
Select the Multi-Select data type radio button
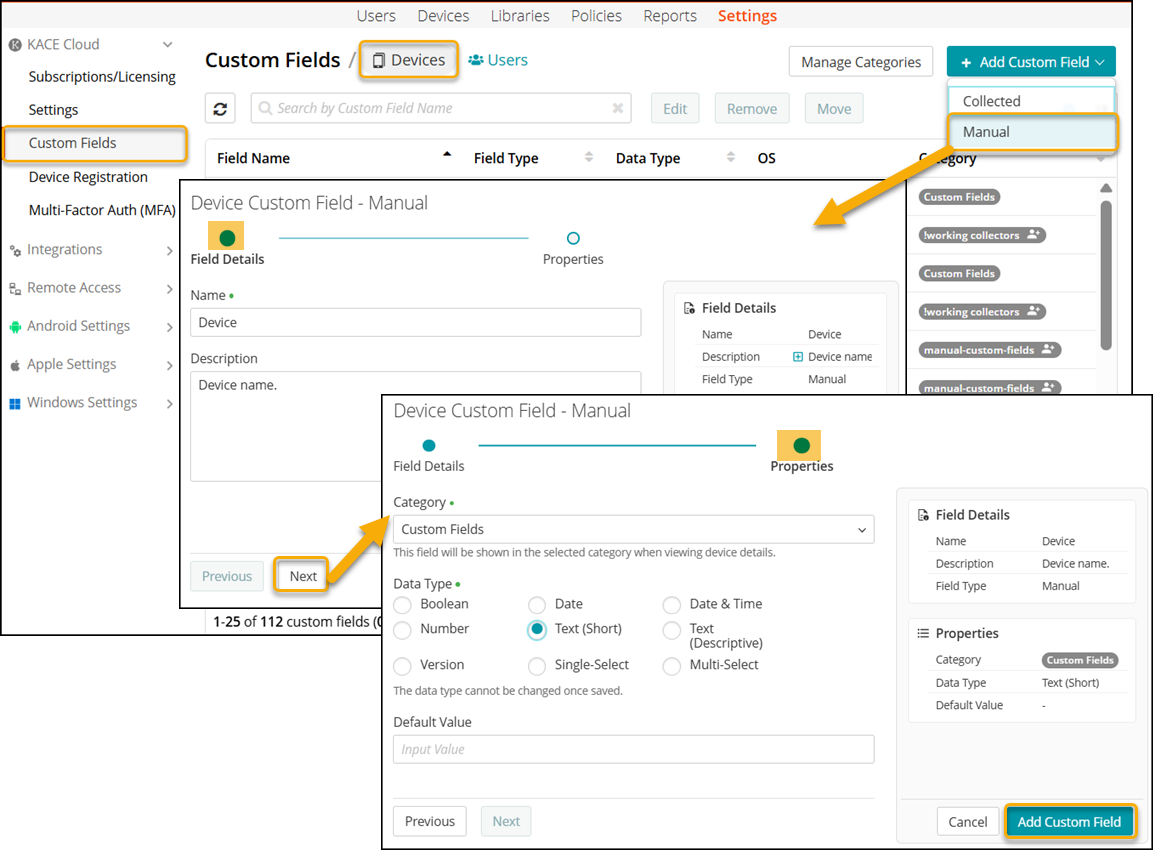(x=671, y=666)
